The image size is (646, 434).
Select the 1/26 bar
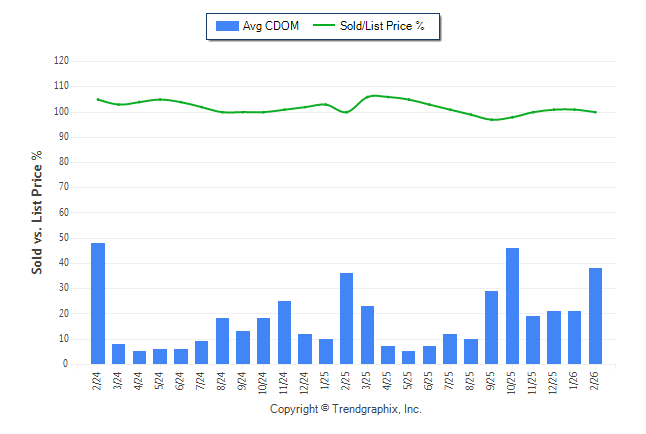[574, 338]
